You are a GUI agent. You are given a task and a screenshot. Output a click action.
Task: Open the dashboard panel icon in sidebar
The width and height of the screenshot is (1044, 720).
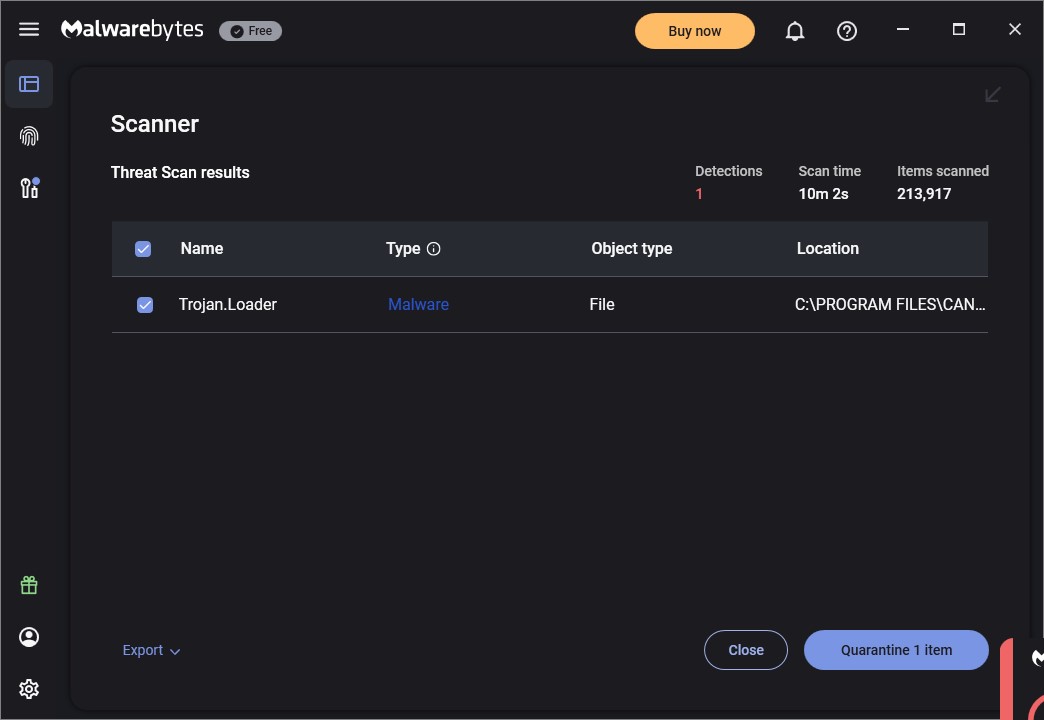(x=29, y=84)
